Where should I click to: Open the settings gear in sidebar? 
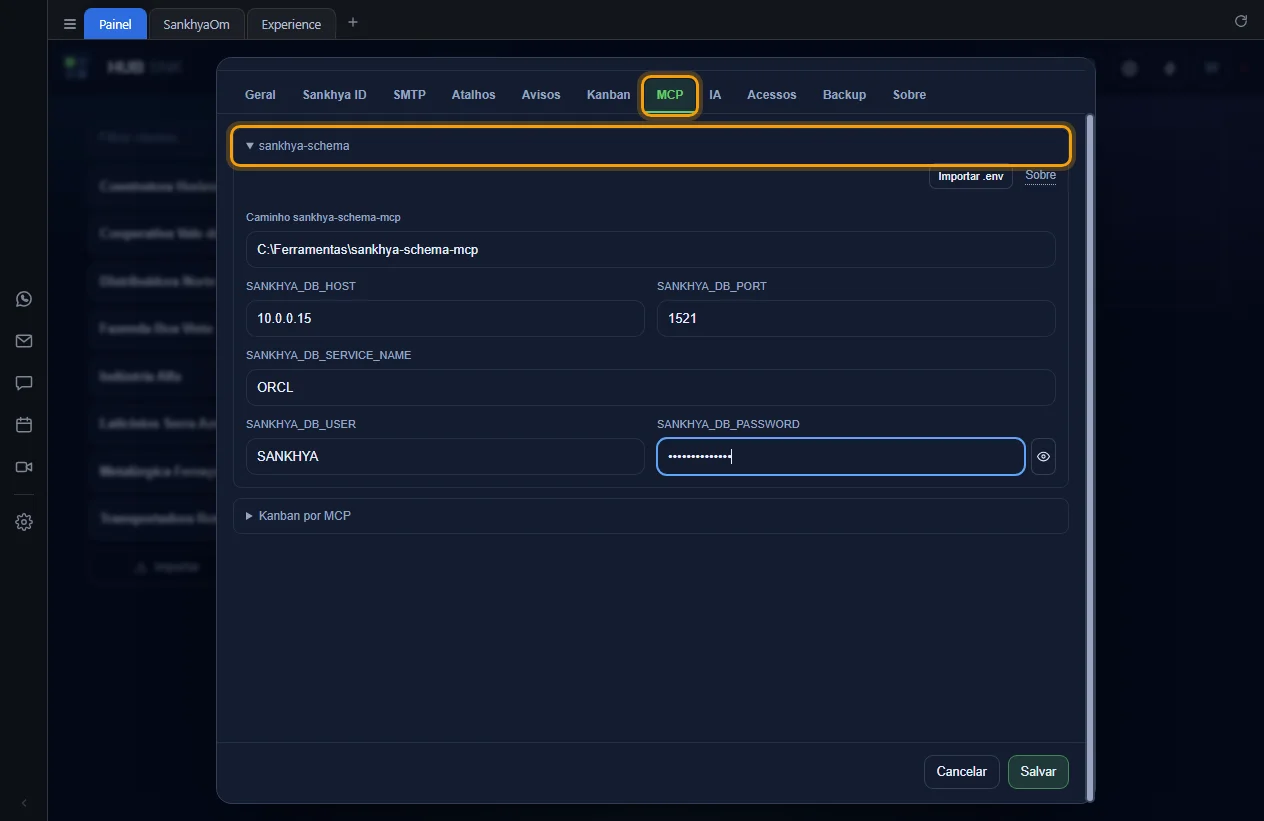click(24, 522)
